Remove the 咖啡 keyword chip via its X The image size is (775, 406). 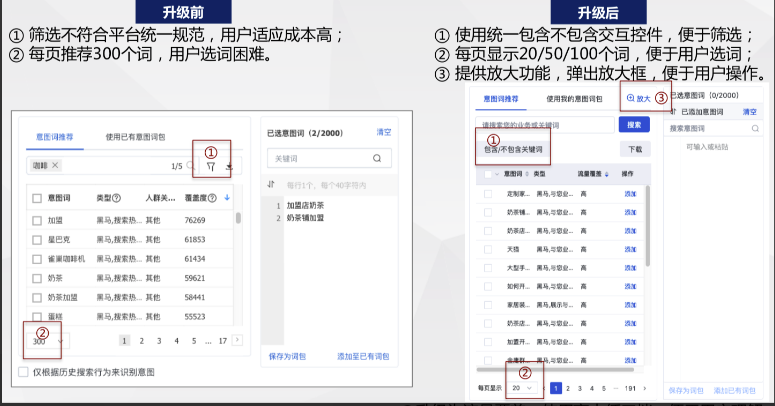coord(55,165)
